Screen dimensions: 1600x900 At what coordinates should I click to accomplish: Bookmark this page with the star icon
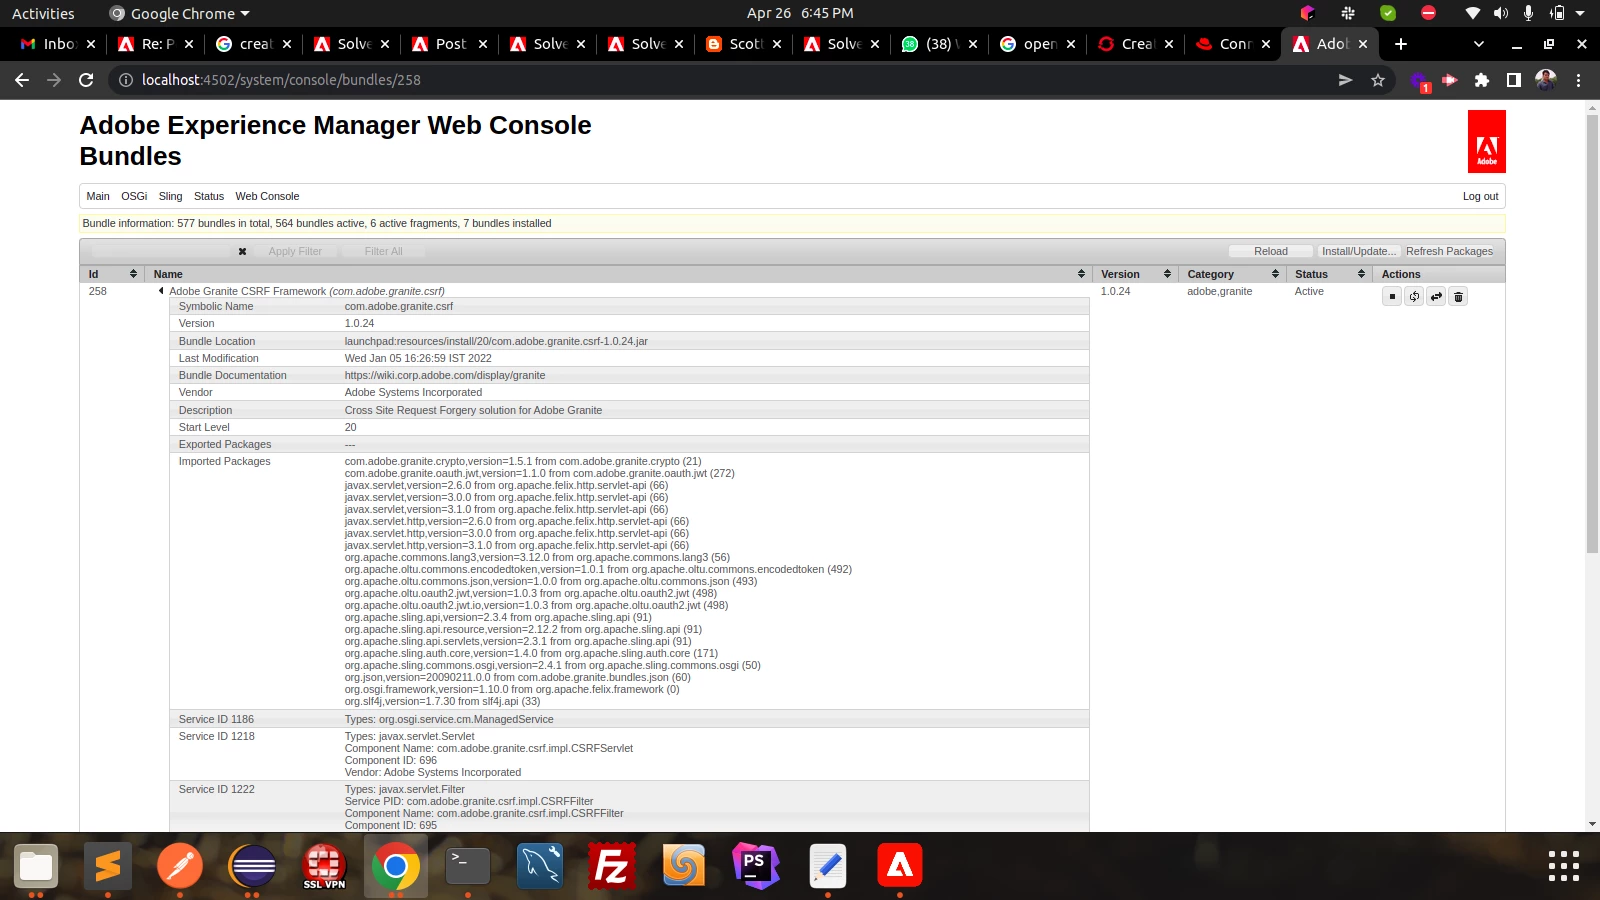point(1378,80)
